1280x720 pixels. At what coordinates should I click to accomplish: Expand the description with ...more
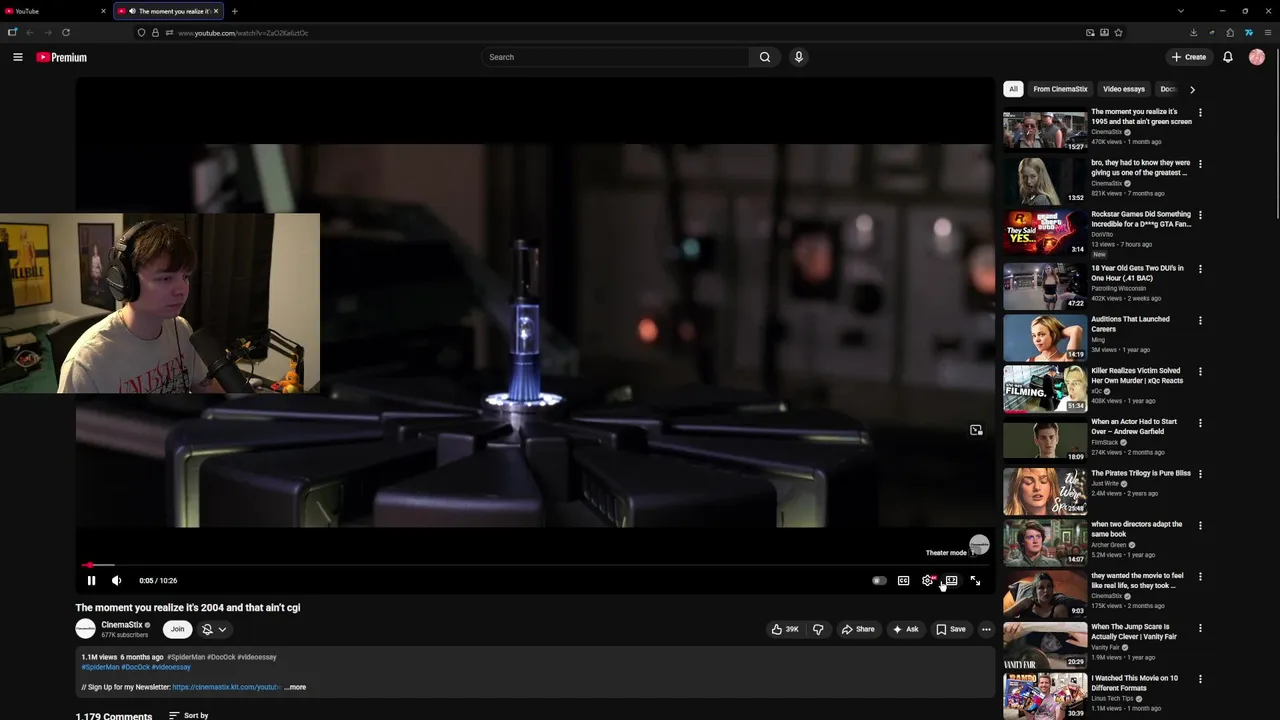tap(296, 687)
